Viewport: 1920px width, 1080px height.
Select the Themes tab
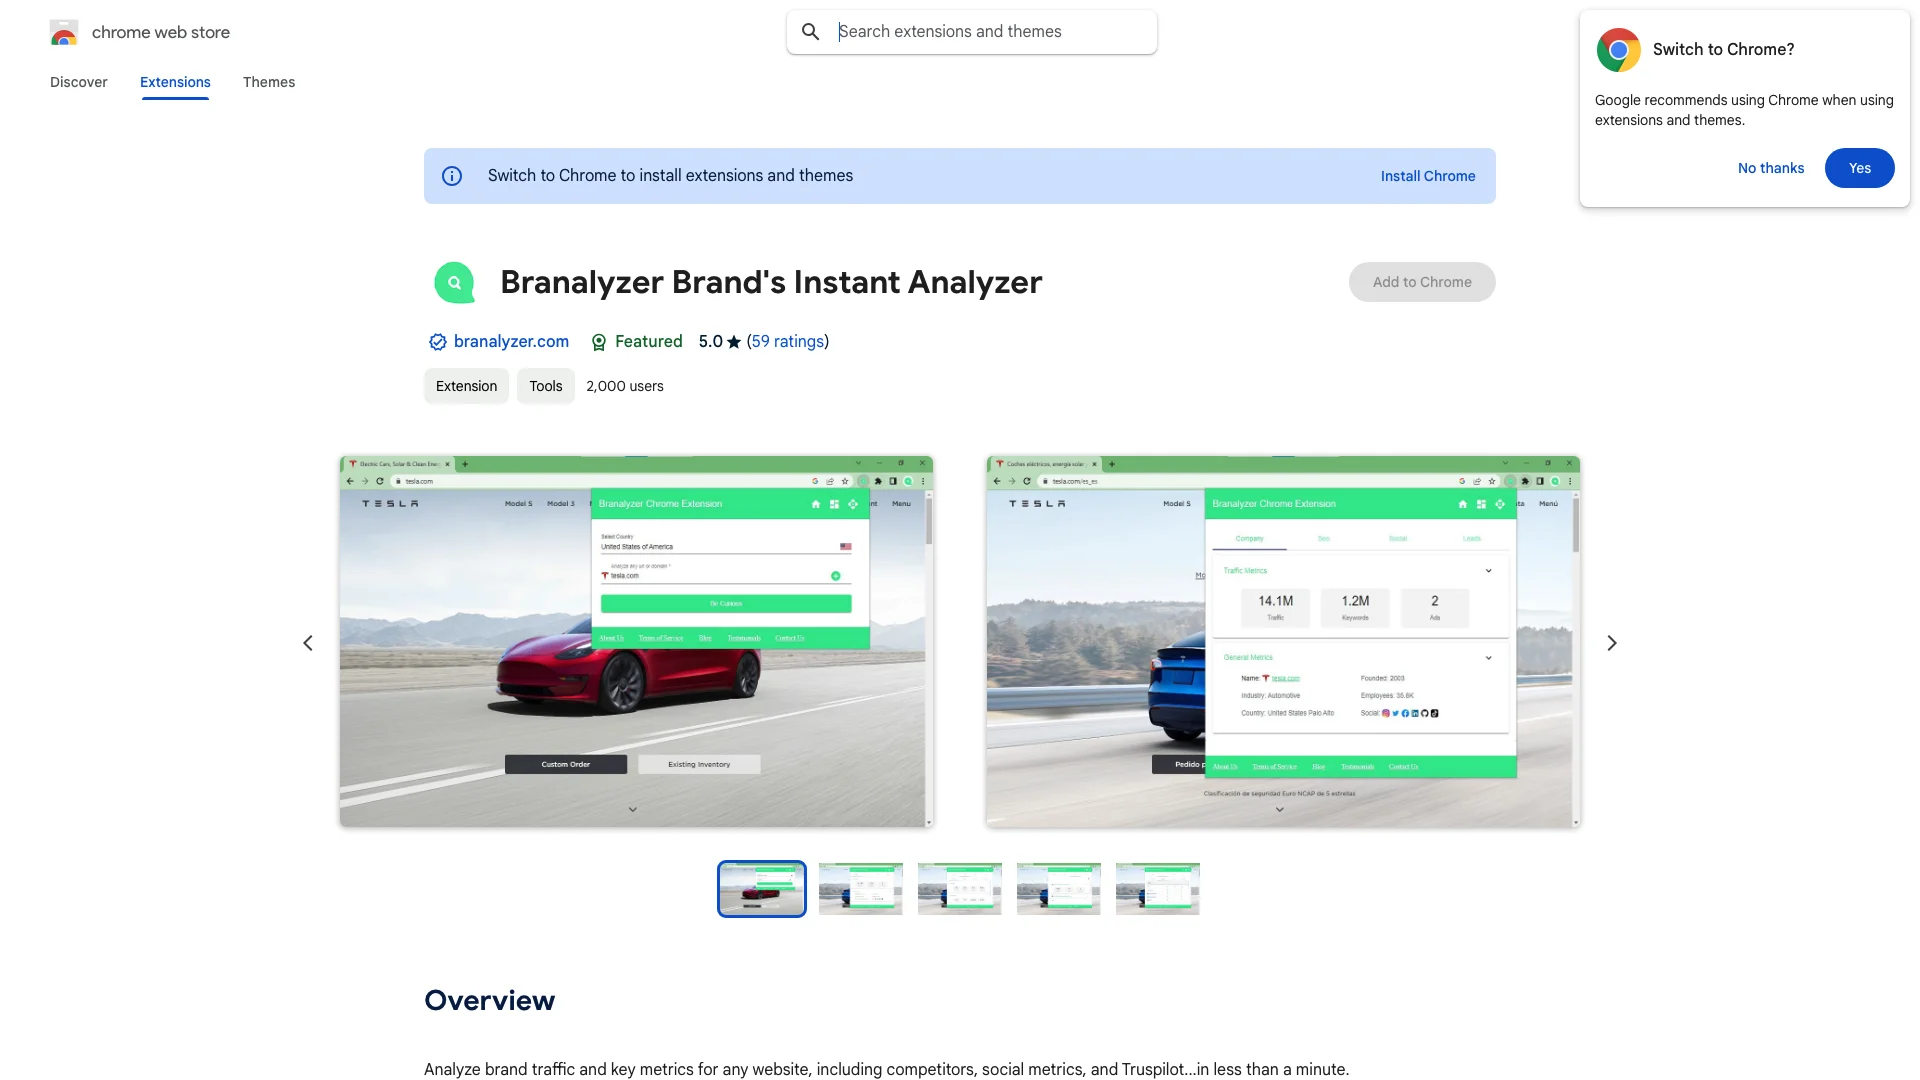tap(268, 82)
